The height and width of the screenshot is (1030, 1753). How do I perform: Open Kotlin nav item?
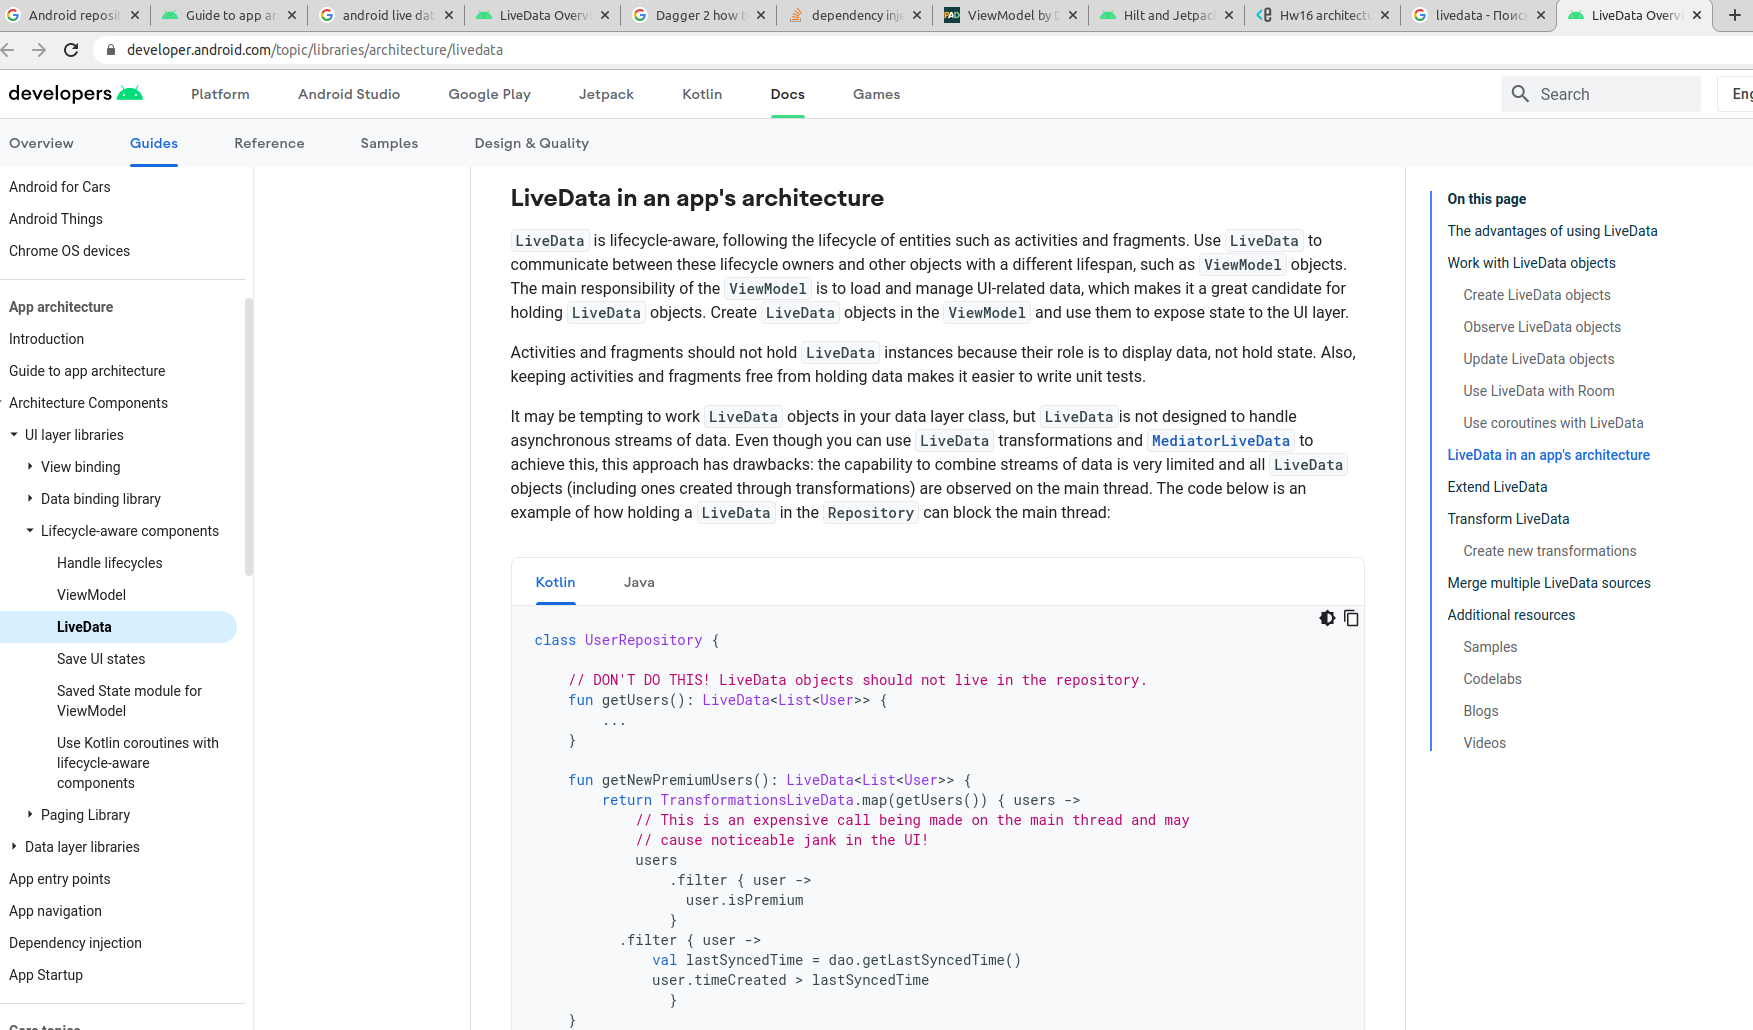click(702, 94)
